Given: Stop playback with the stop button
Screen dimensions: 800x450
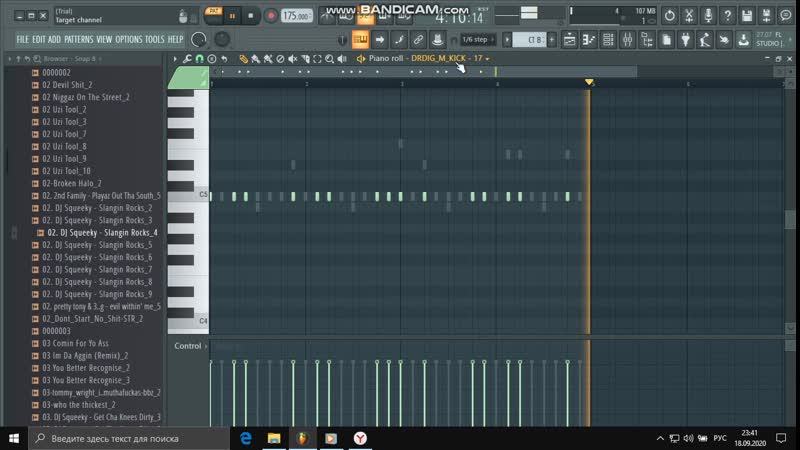Looking at the screenshot, I should (x=251, y=16).
